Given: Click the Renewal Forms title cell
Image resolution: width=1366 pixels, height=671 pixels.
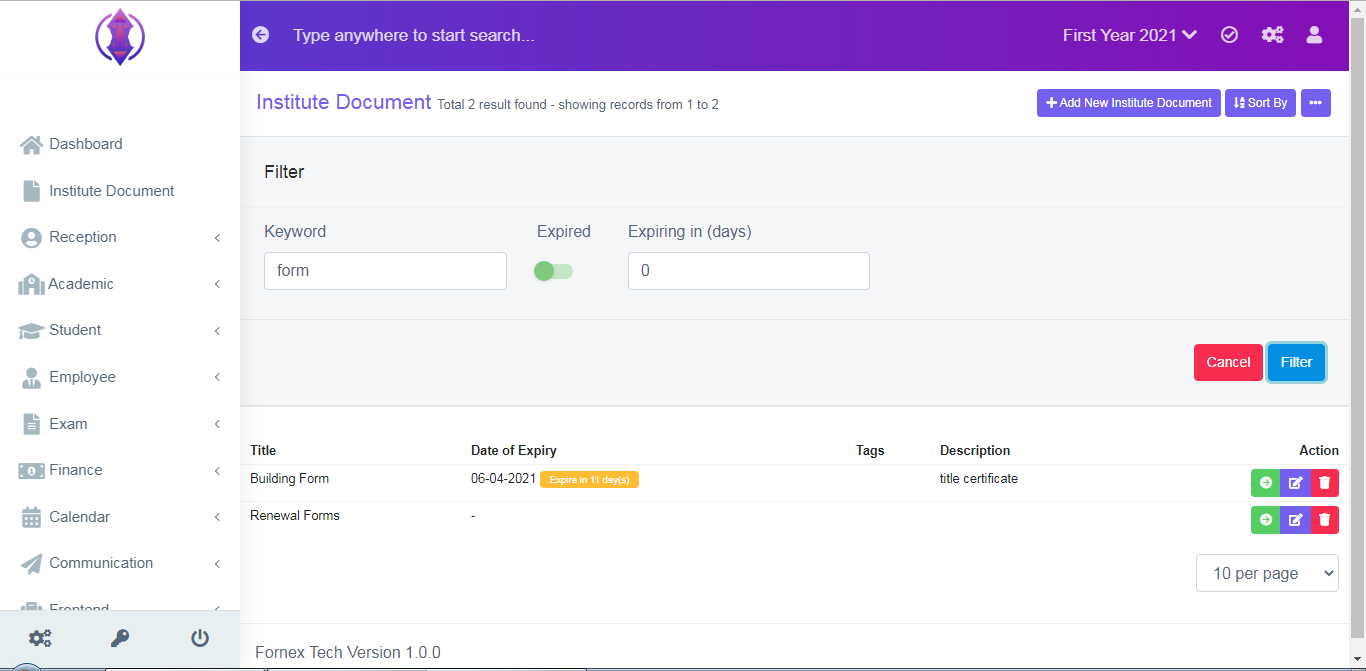Looking at the screenshot, I should pyautogui.click(x=295, y=516).
